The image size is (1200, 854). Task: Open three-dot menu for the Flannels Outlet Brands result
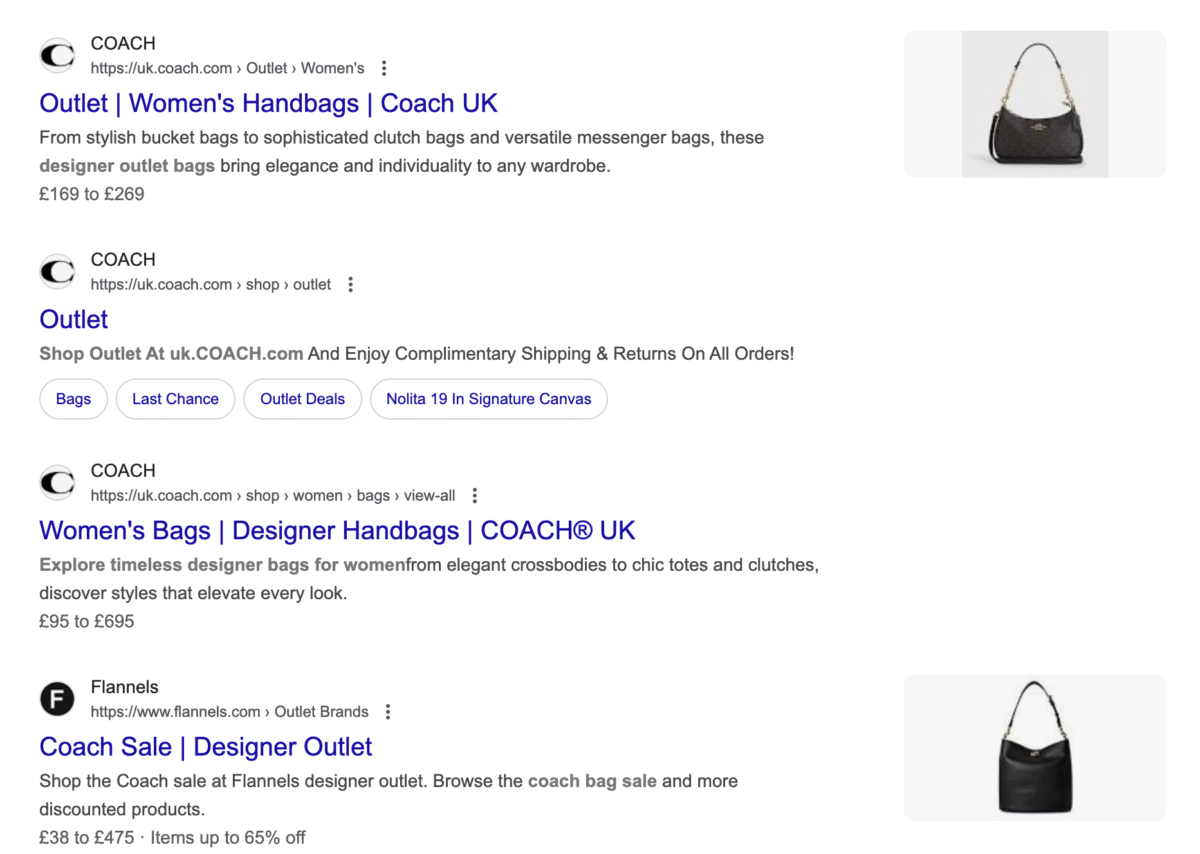coord(388,712)
